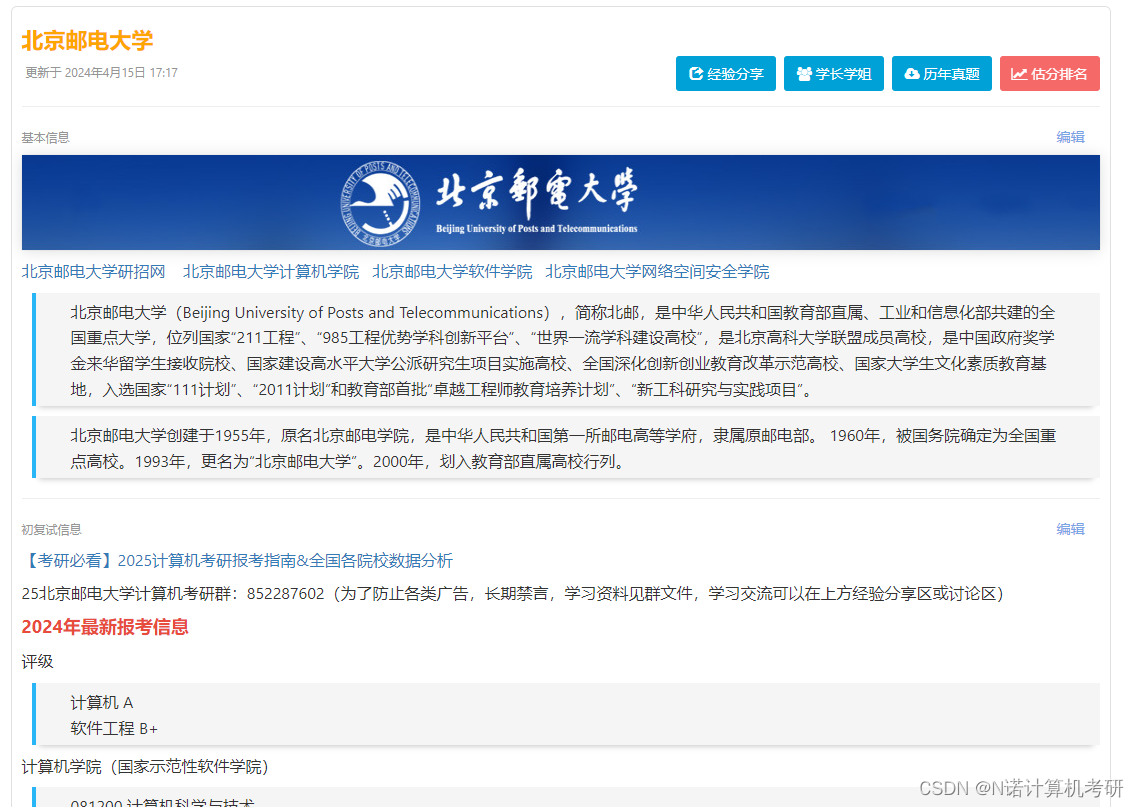This screenshot has width=1139, height=807.
Task: Open the 学长学姐 button
Action: (x=833, y=73)
